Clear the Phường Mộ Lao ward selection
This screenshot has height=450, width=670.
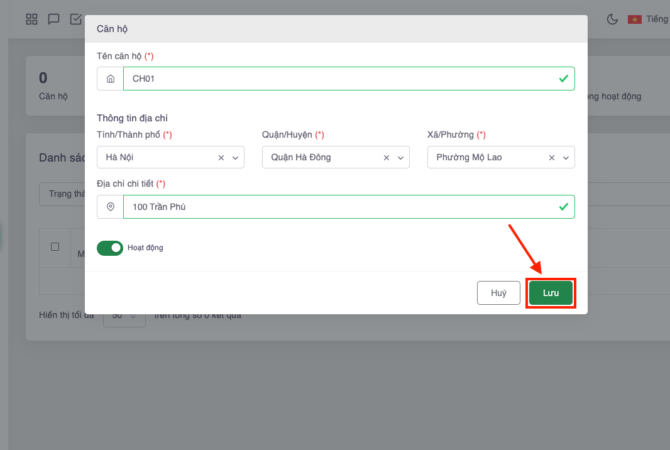coord(551,158)
